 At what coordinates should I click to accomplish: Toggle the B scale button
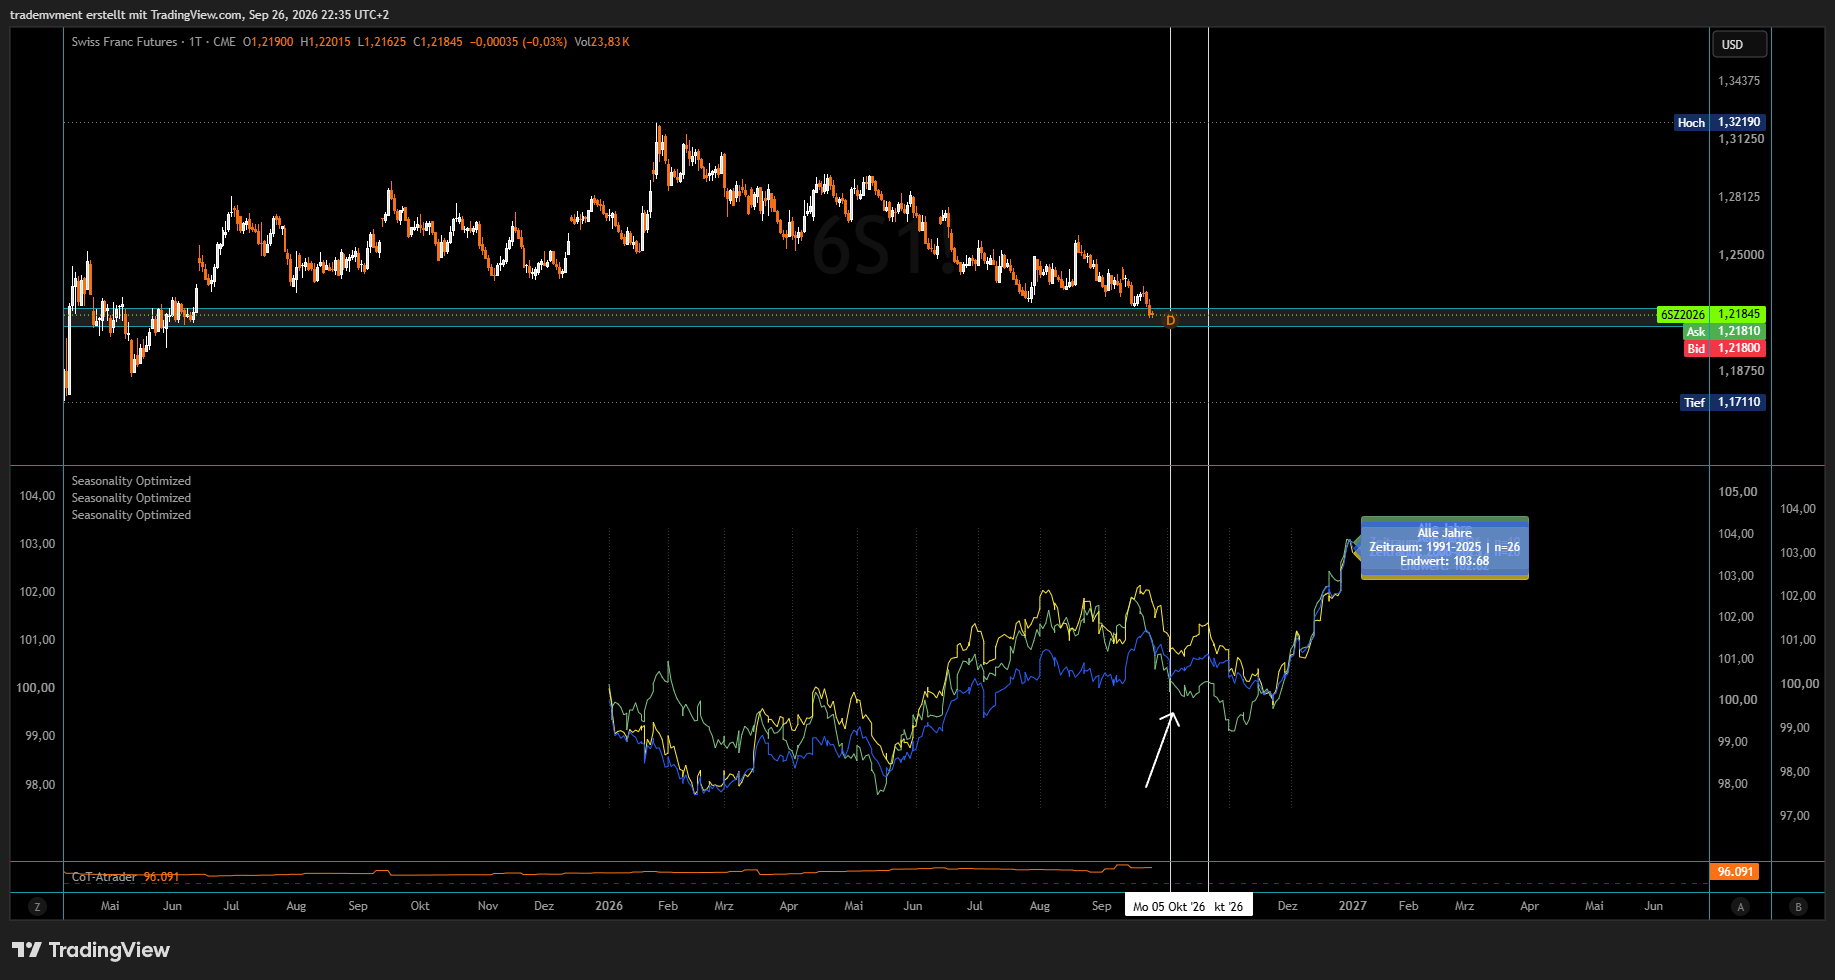tap(1798, 907)
